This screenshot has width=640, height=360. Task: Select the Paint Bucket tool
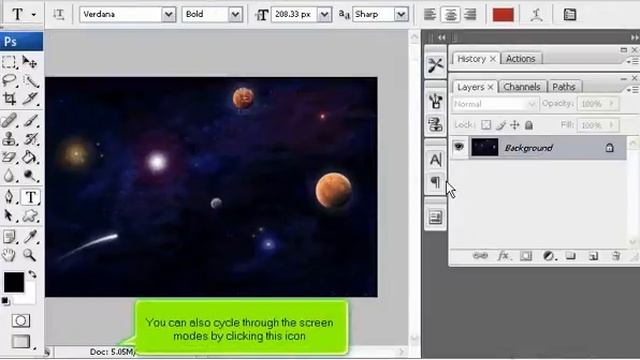point(30,157)
